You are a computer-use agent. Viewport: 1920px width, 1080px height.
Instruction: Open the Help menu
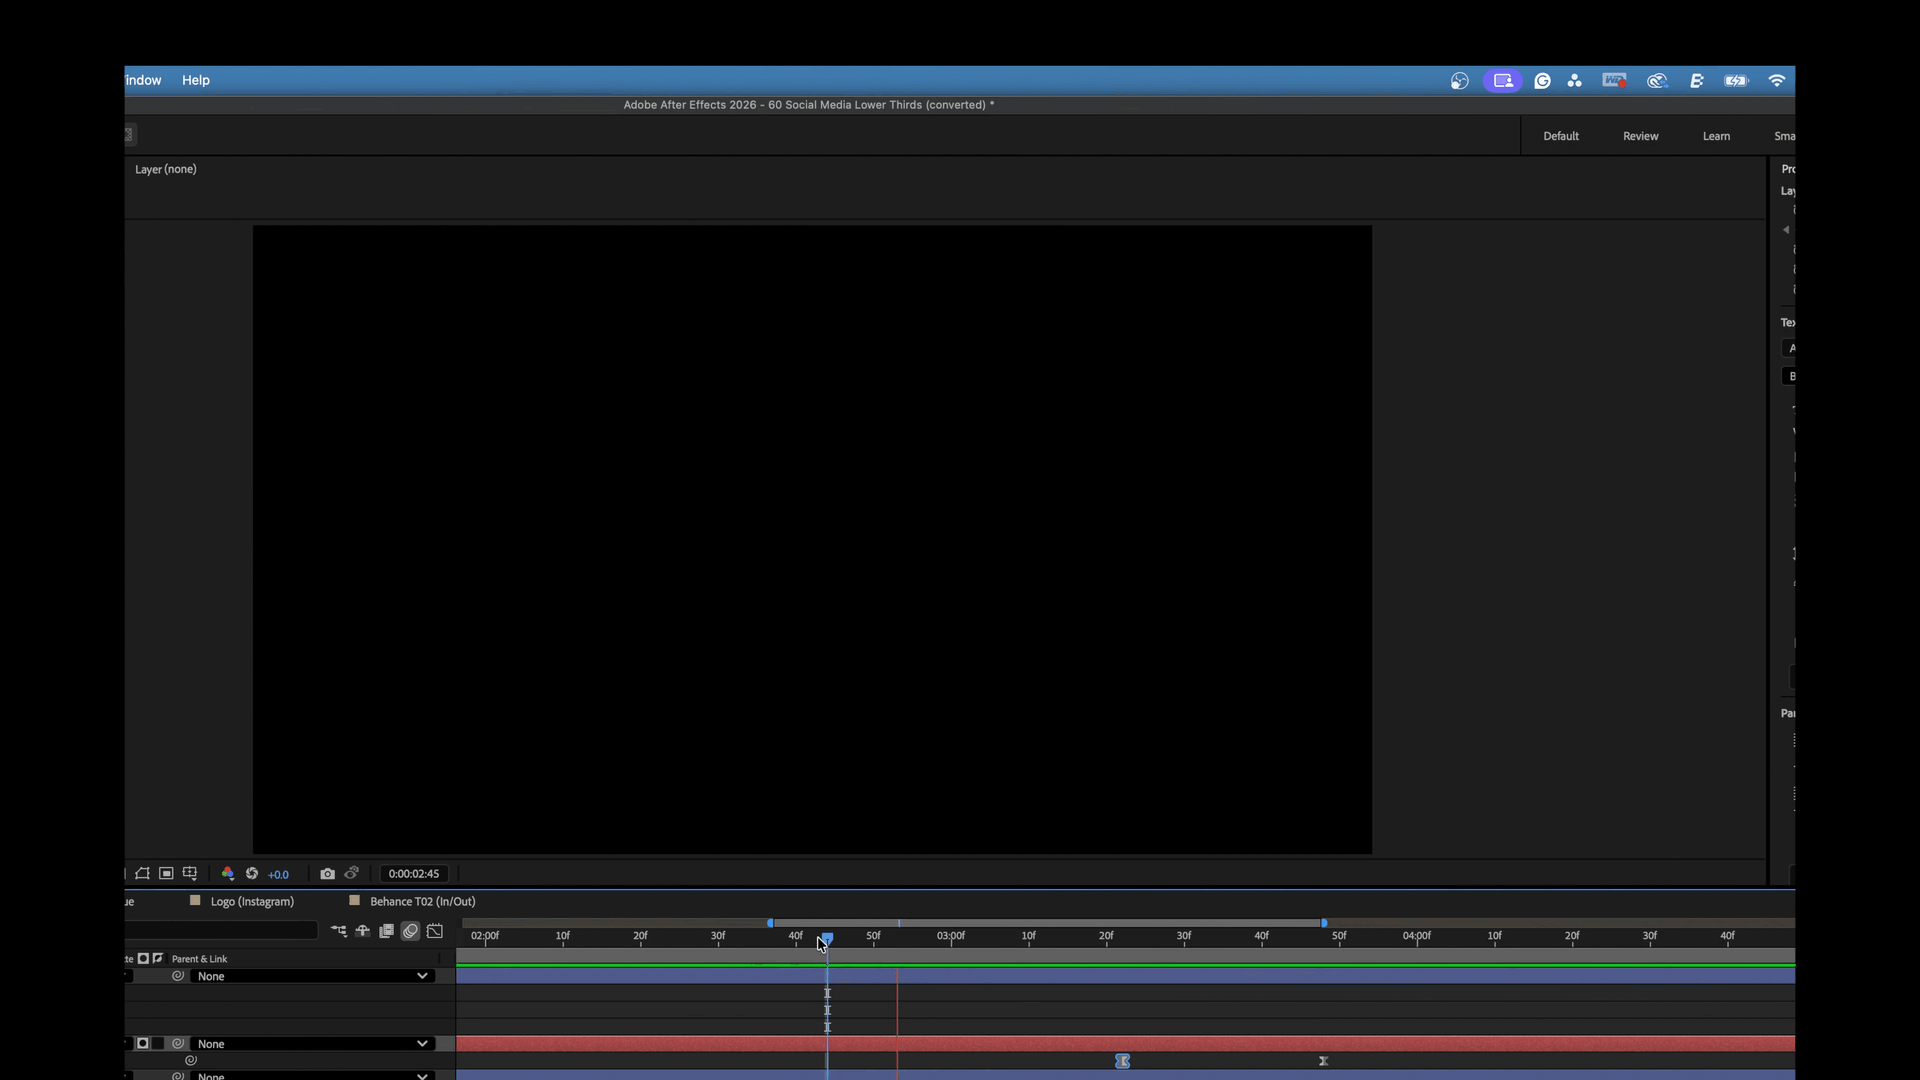(196, 80)
